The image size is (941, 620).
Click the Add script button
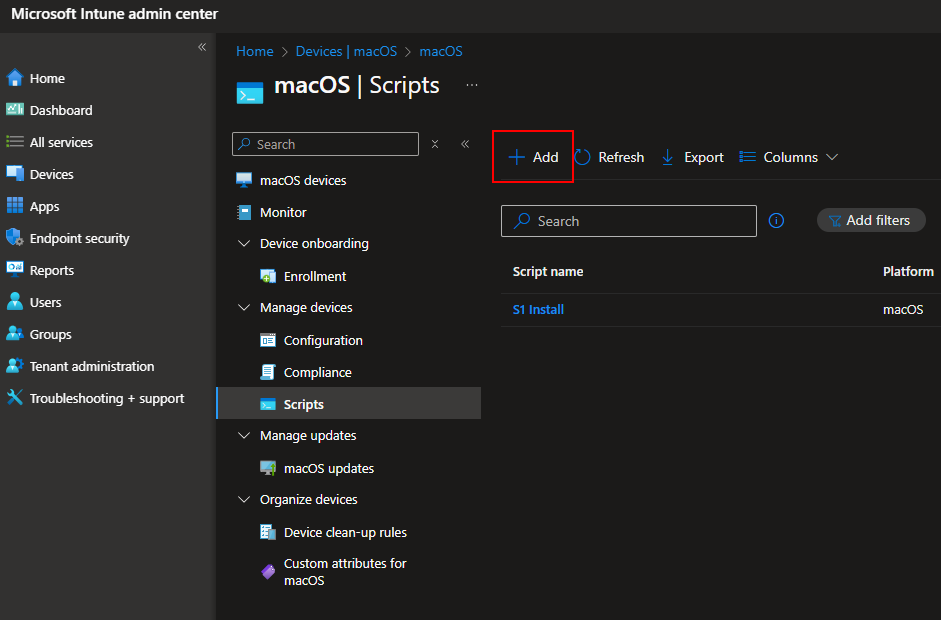533,157
